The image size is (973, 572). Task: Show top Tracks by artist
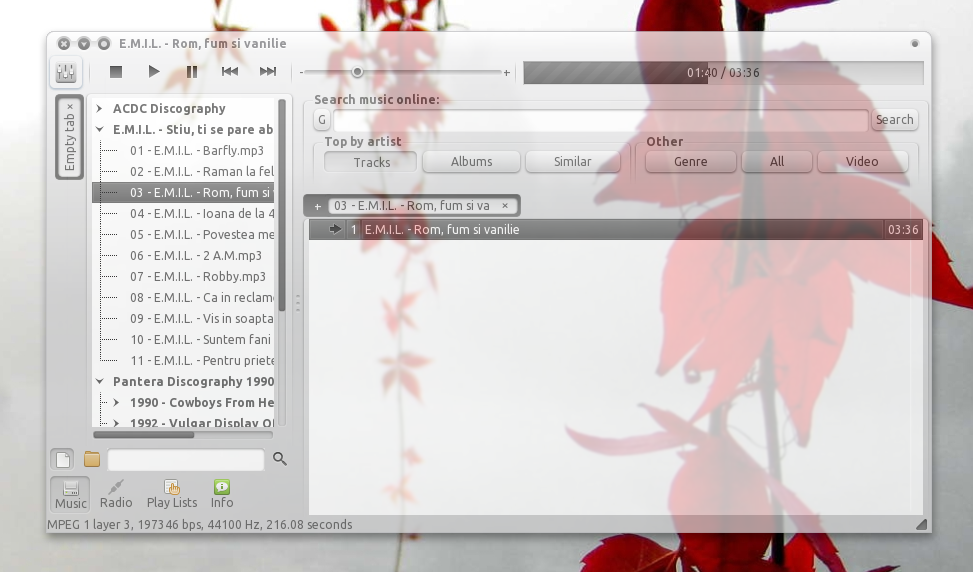371,162
